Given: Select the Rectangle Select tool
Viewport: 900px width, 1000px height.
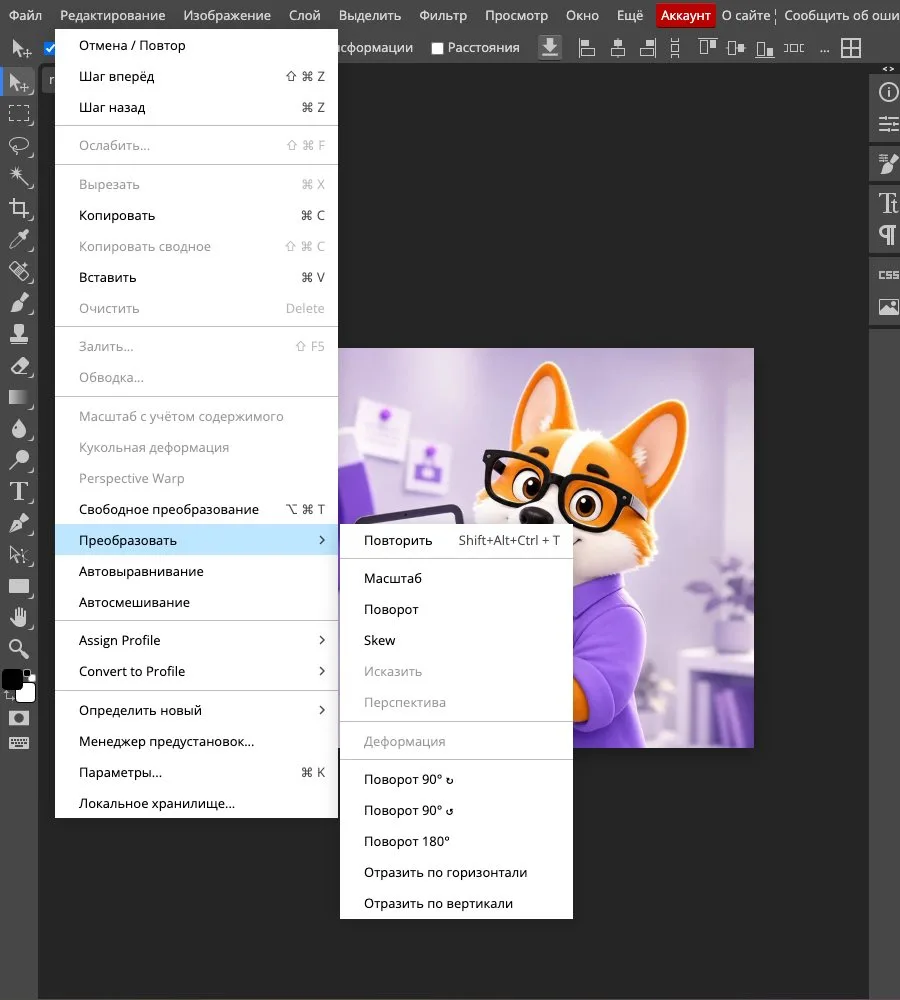Looking at the screenshot, I should click(19, 114).
